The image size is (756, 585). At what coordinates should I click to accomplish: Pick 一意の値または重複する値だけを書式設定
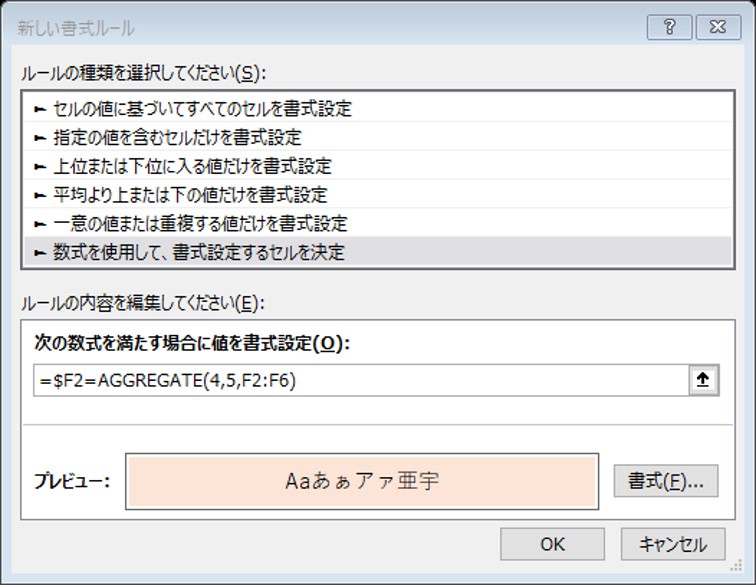(378, 223)
